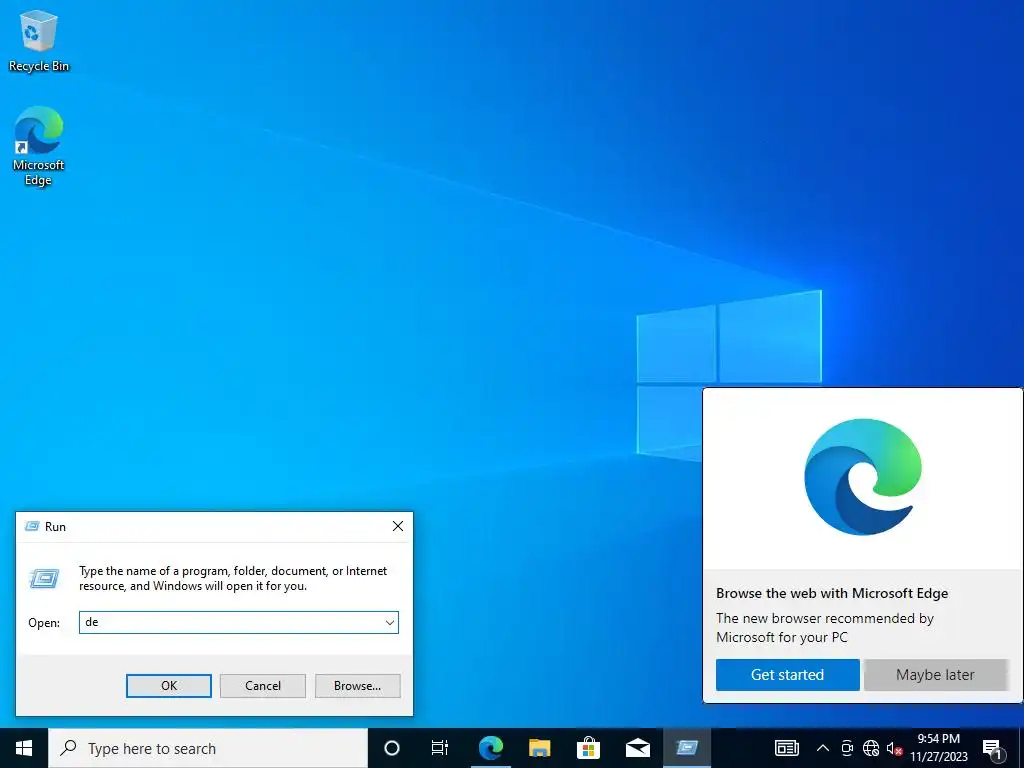Show hidden system tray icons
The width and height of the screenshot is (1024, 768).
click(823, 748)
